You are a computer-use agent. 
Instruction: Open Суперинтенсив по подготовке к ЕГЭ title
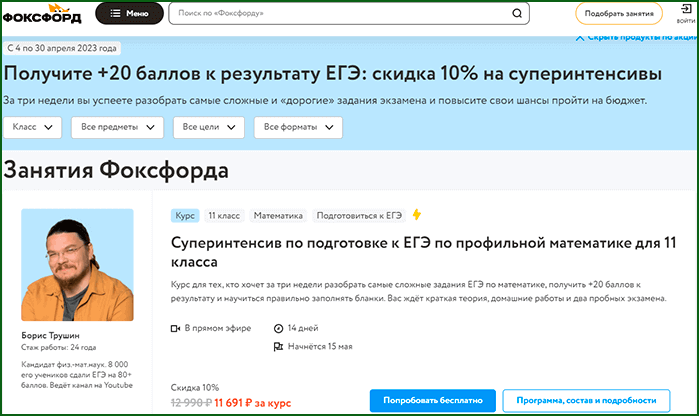coord(424,252)
